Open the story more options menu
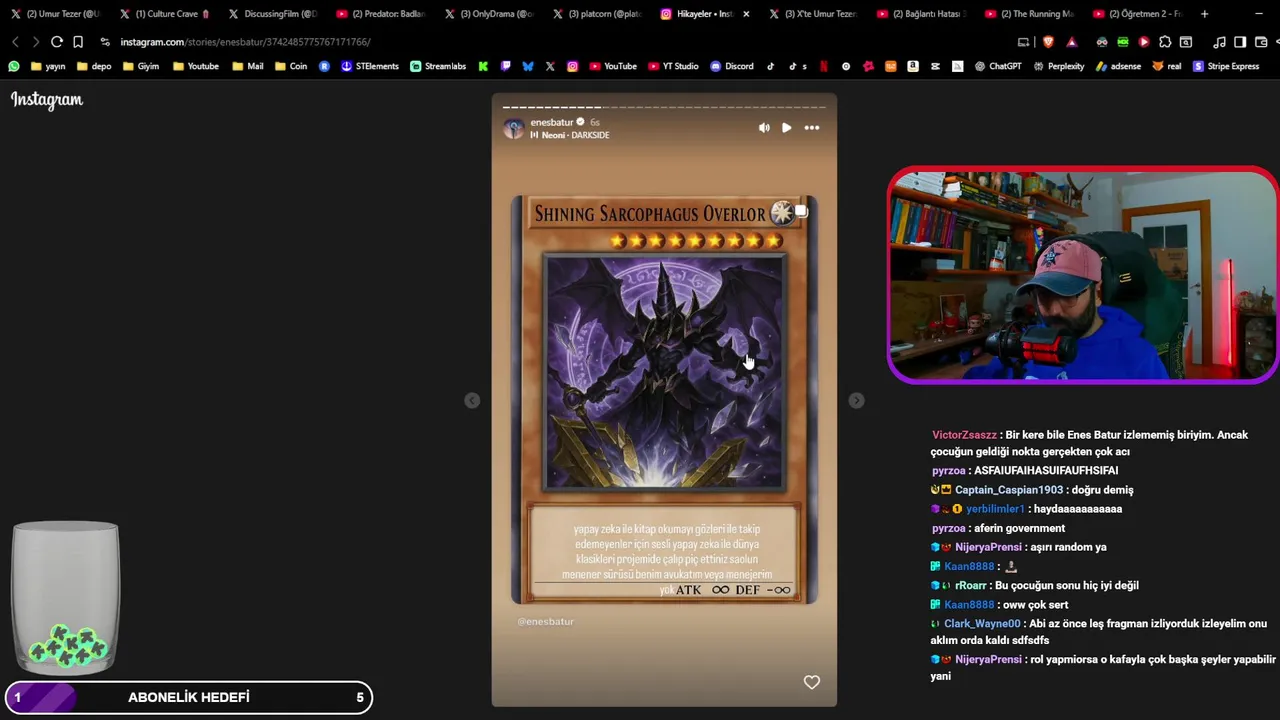 click(812, 128)
